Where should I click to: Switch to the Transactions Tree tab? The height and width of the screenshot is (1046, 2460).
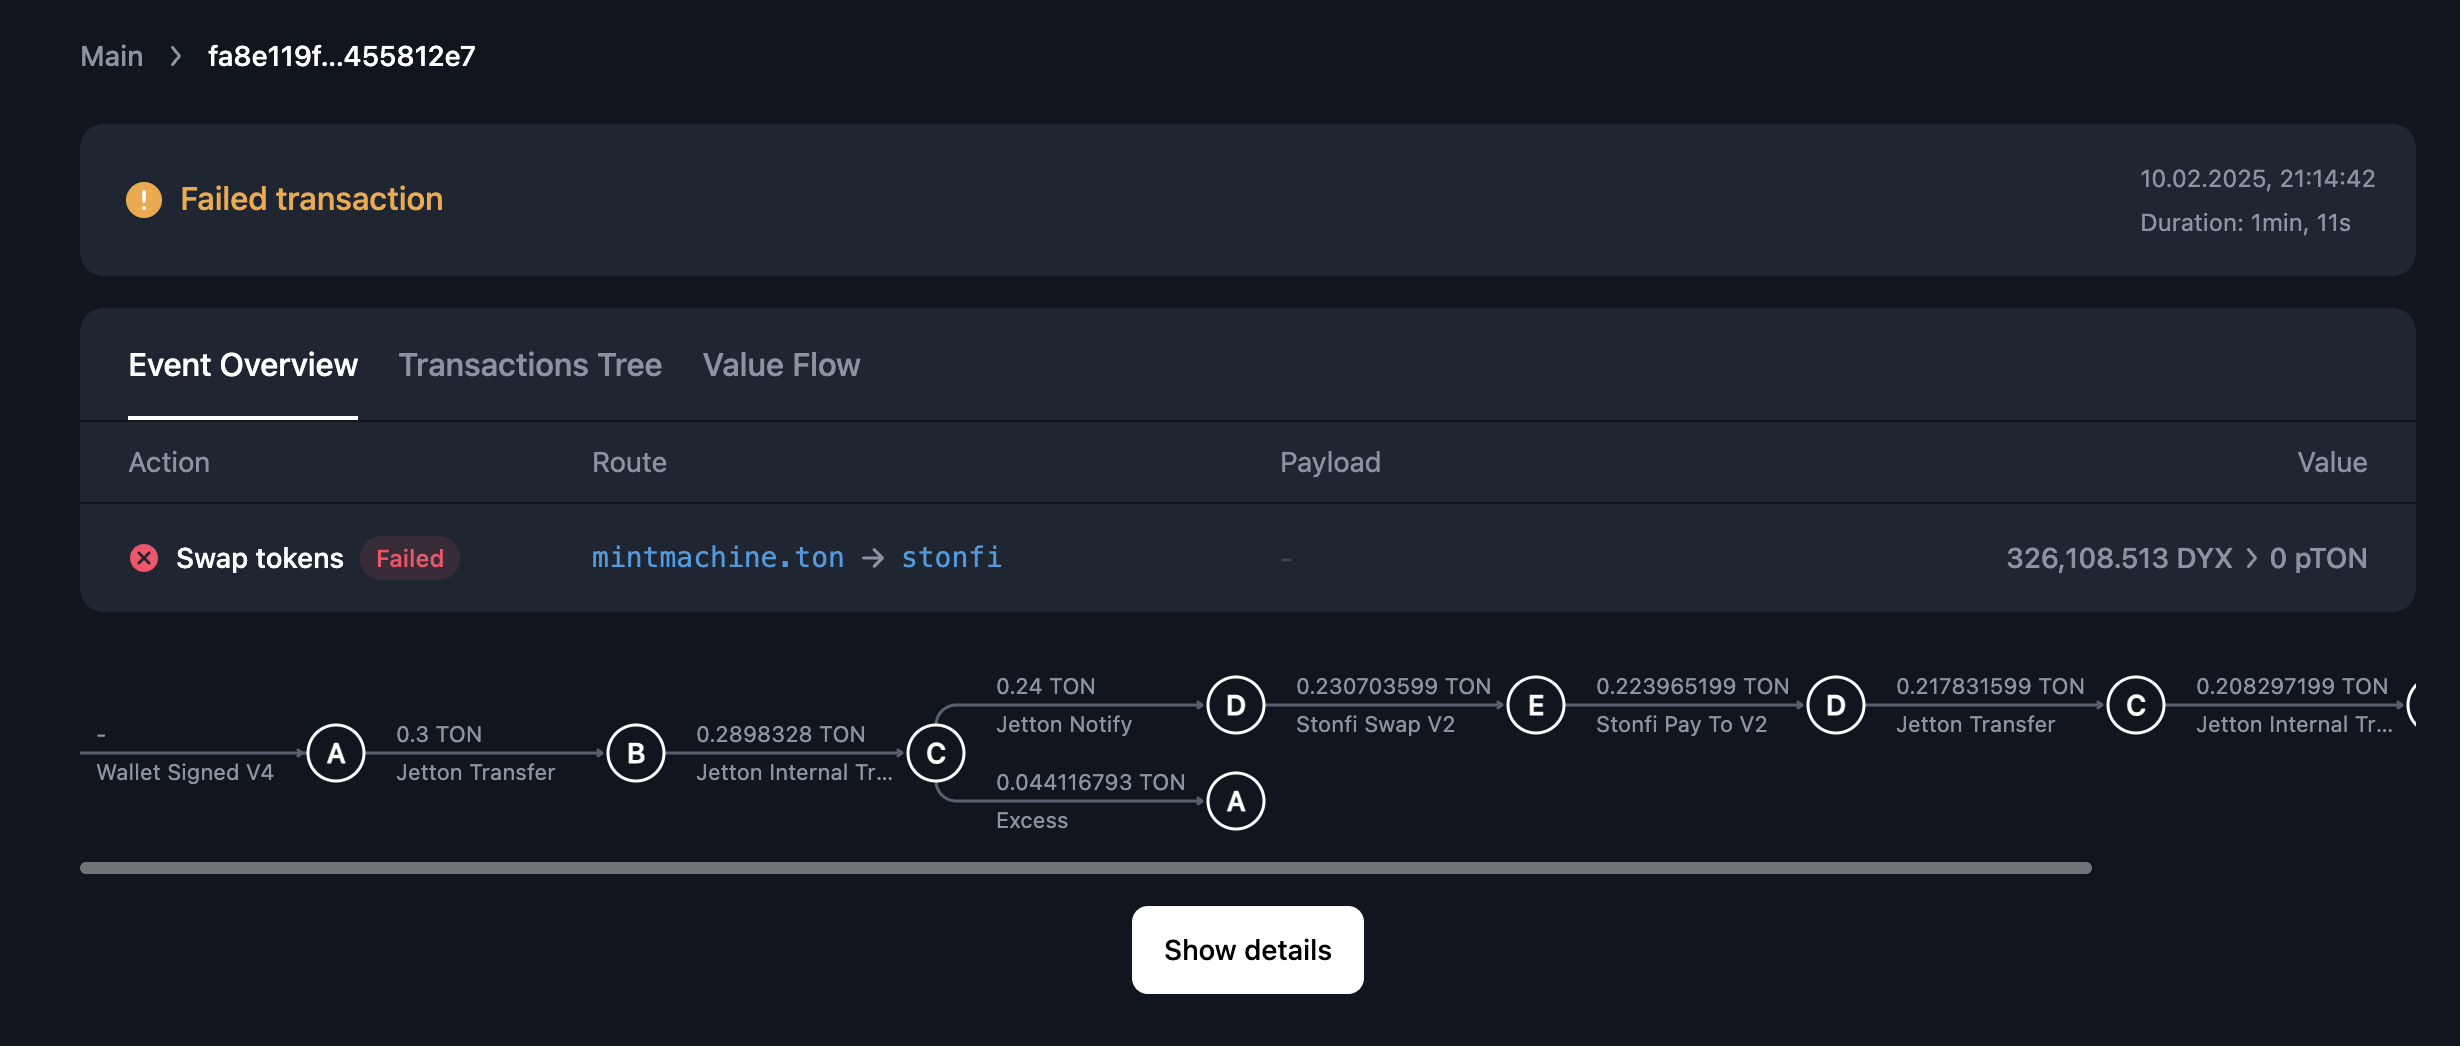pyautogui.click(x=530, y=365)
